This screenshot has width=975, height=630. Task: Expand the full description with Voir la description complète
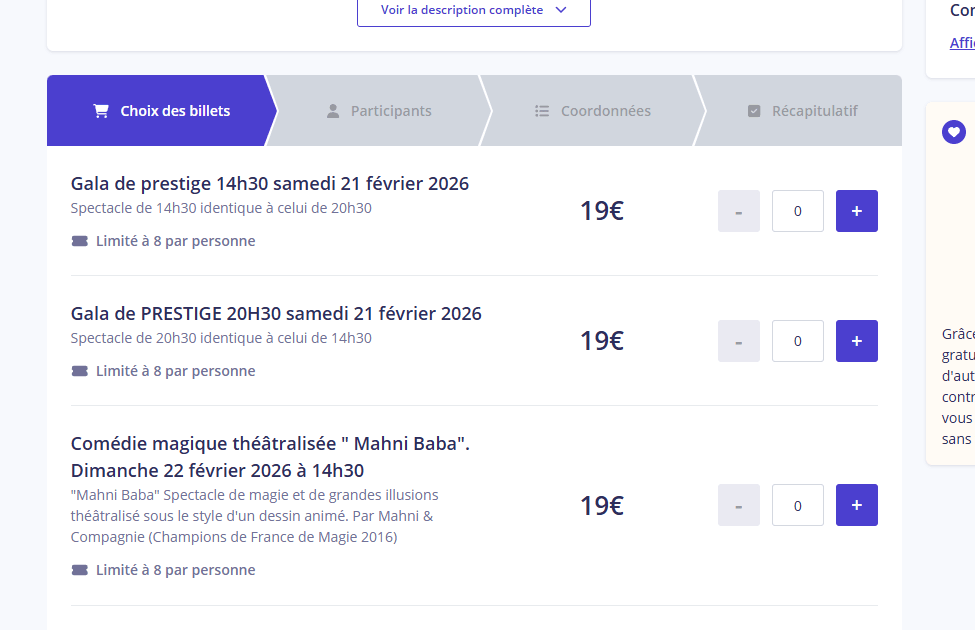coord(473,10)
